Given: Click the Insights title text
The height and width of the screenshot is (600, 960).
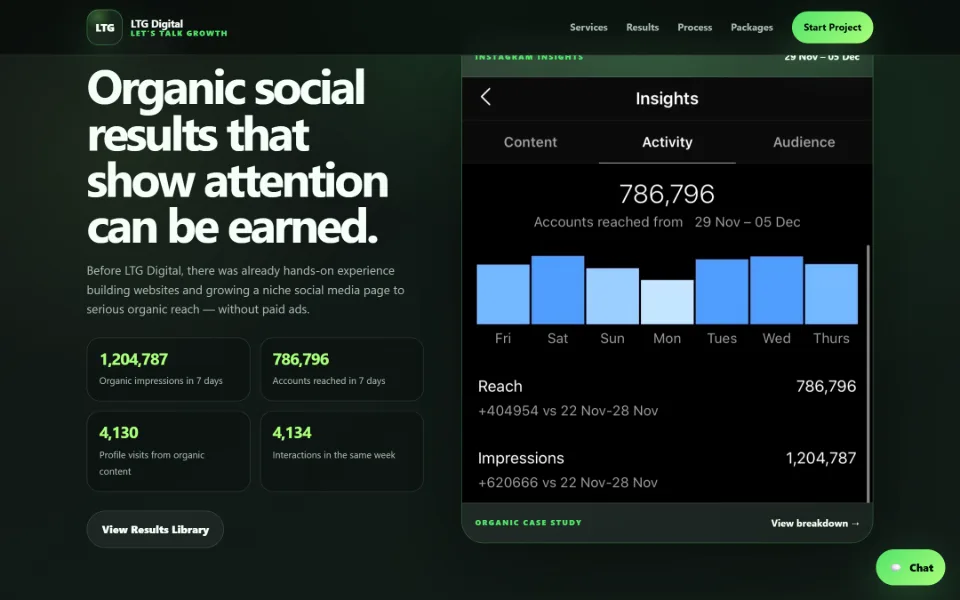Looking at the screenshot, I should [667, 99].
